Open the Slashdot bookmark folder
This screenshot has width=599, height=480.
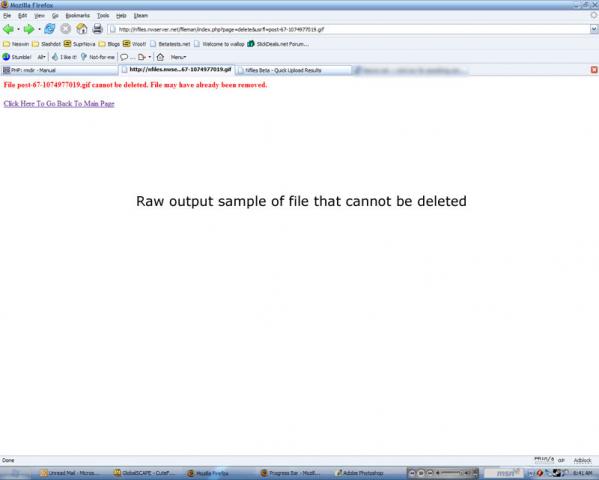point(46,44)
